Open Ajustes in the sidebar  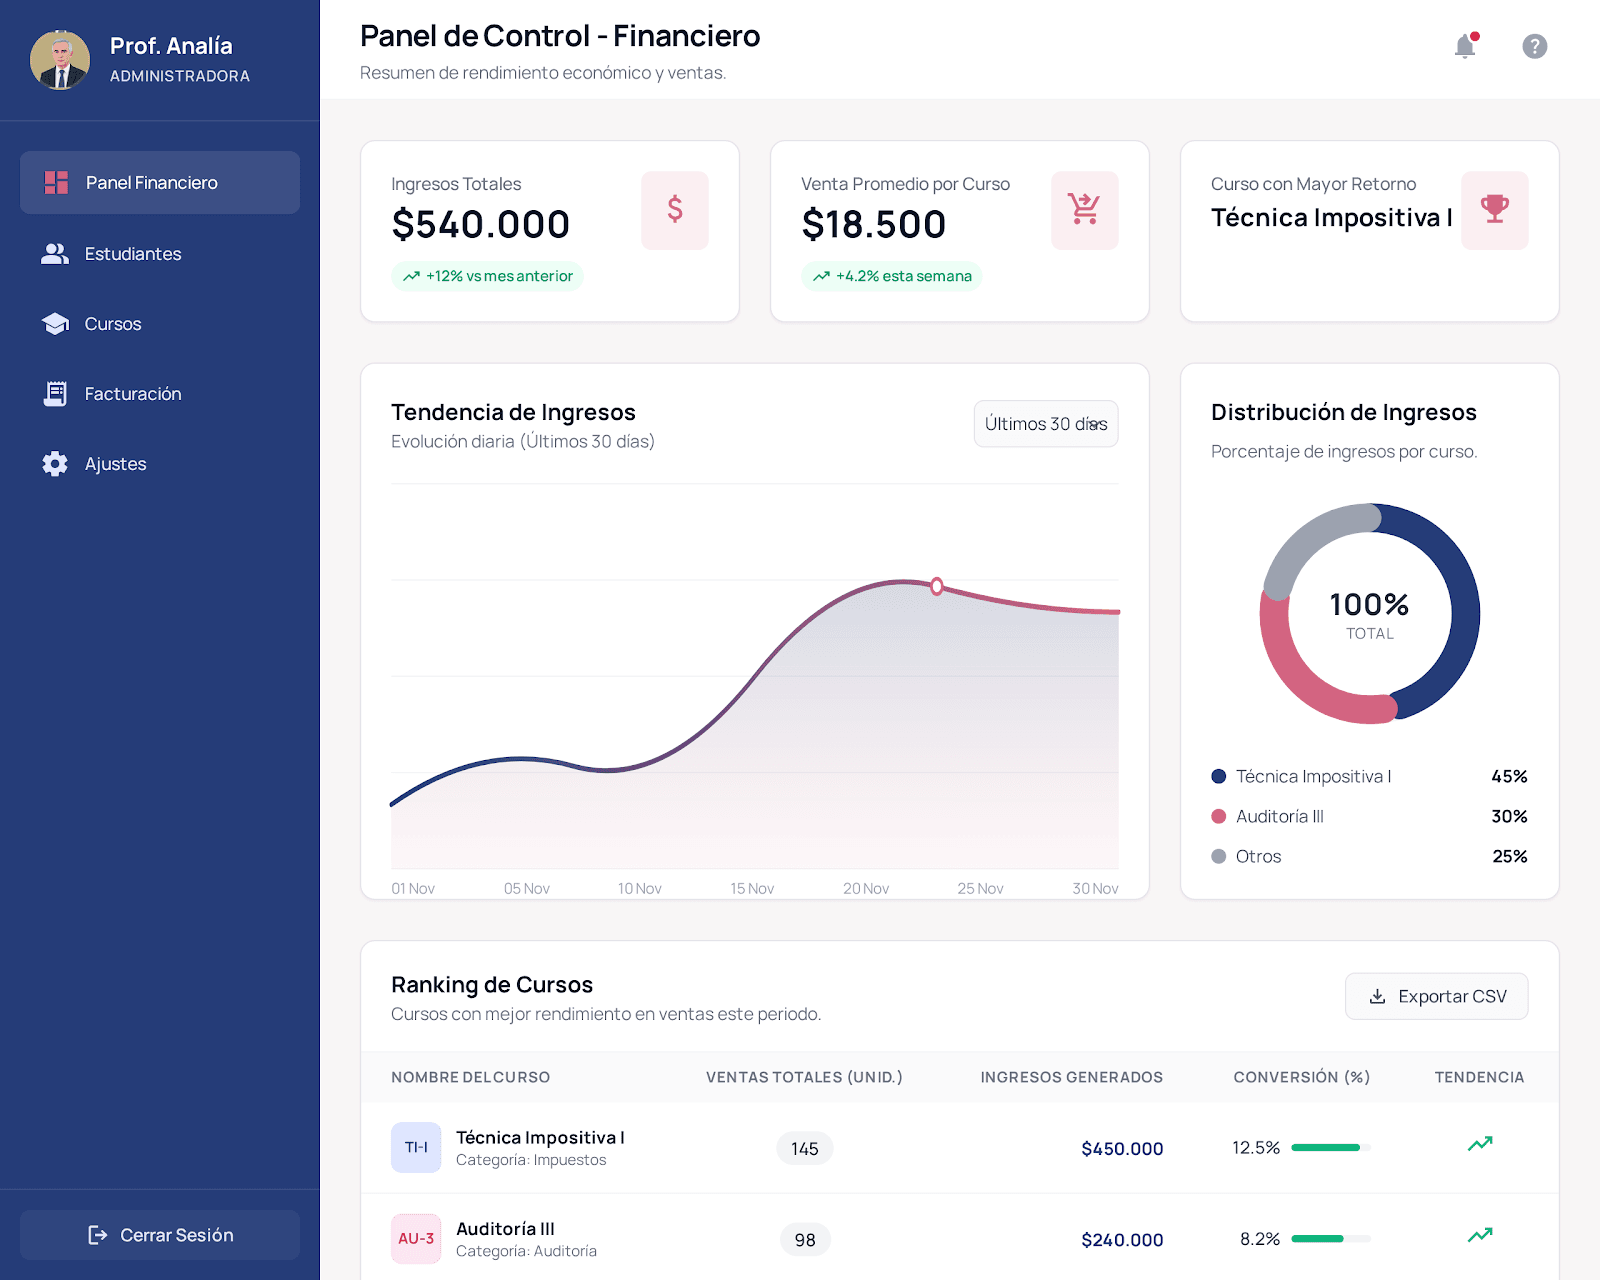(160, 464)
